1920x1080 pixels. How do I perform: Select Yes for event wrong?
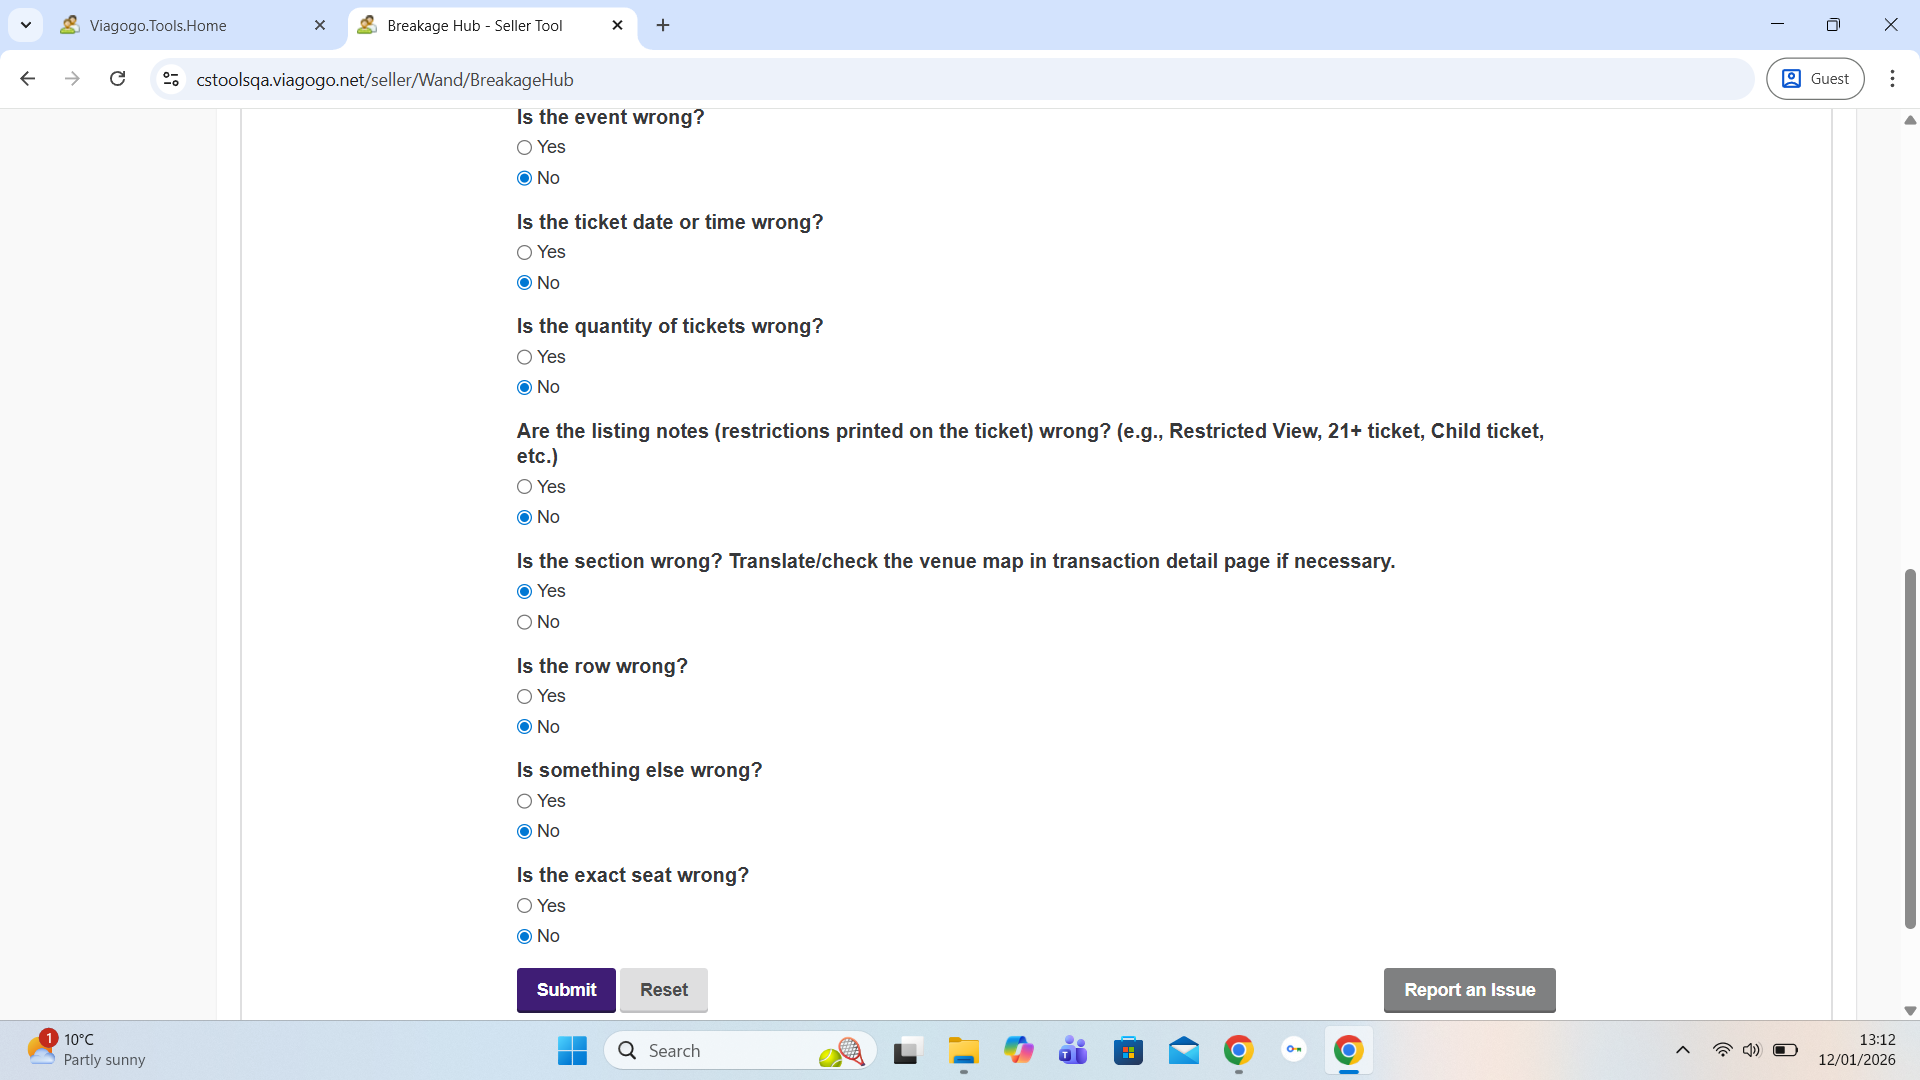(x=524, y=148)
